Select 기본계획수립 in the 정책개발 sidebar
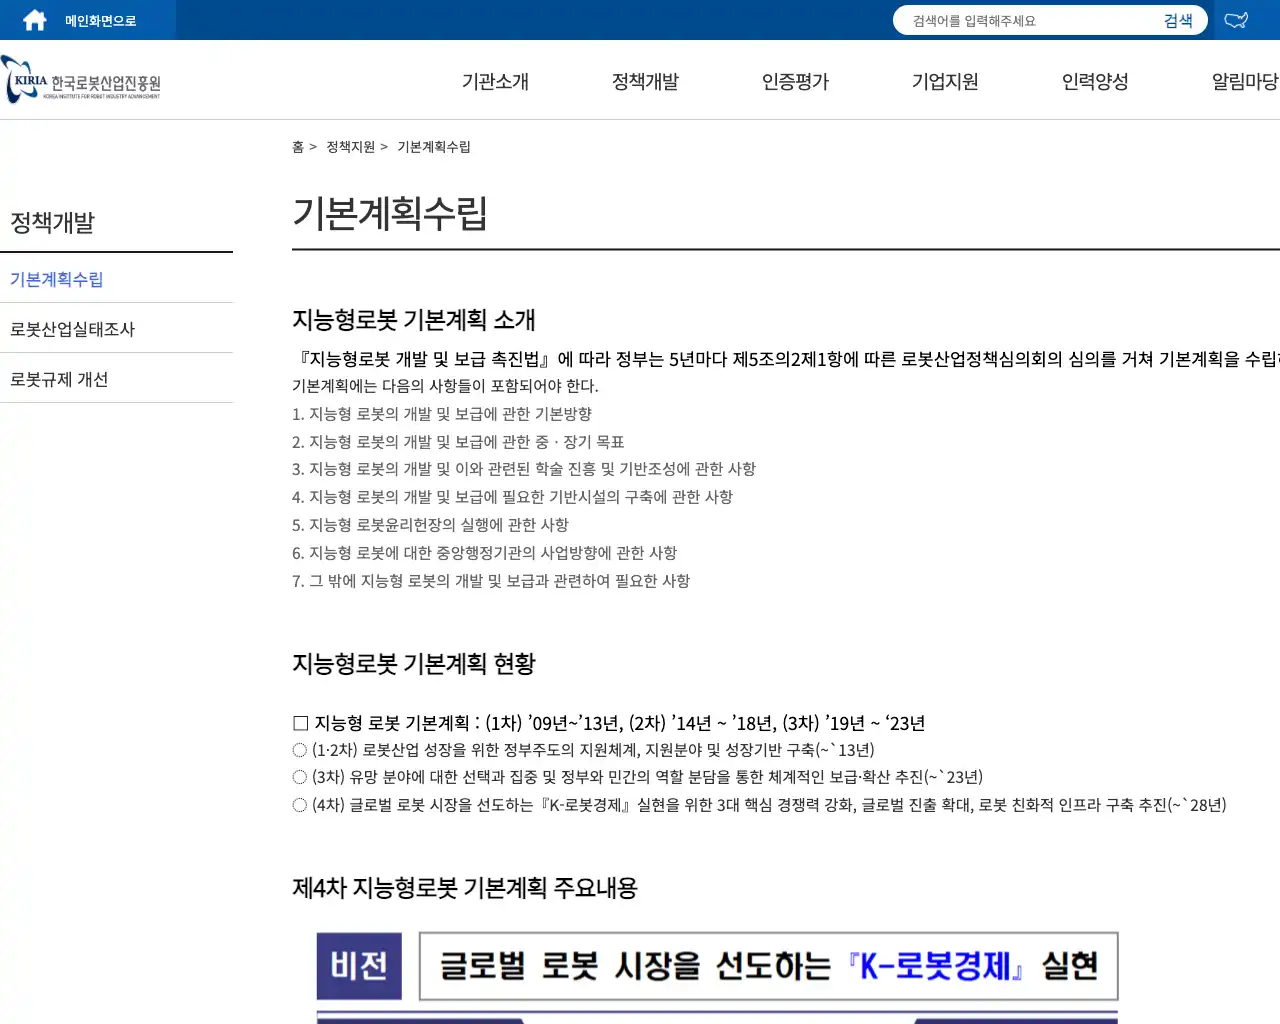 tap(55, 279)
